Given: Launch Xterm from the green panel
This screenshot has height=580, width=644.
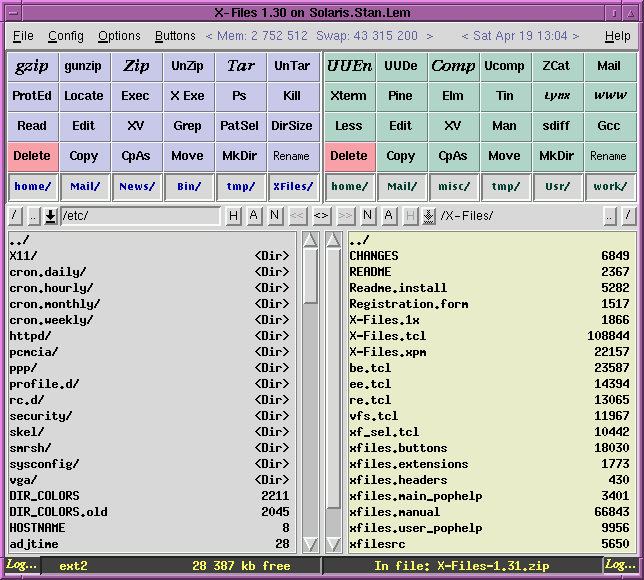Looking at the screenshot, I should [x=349, y=96].
